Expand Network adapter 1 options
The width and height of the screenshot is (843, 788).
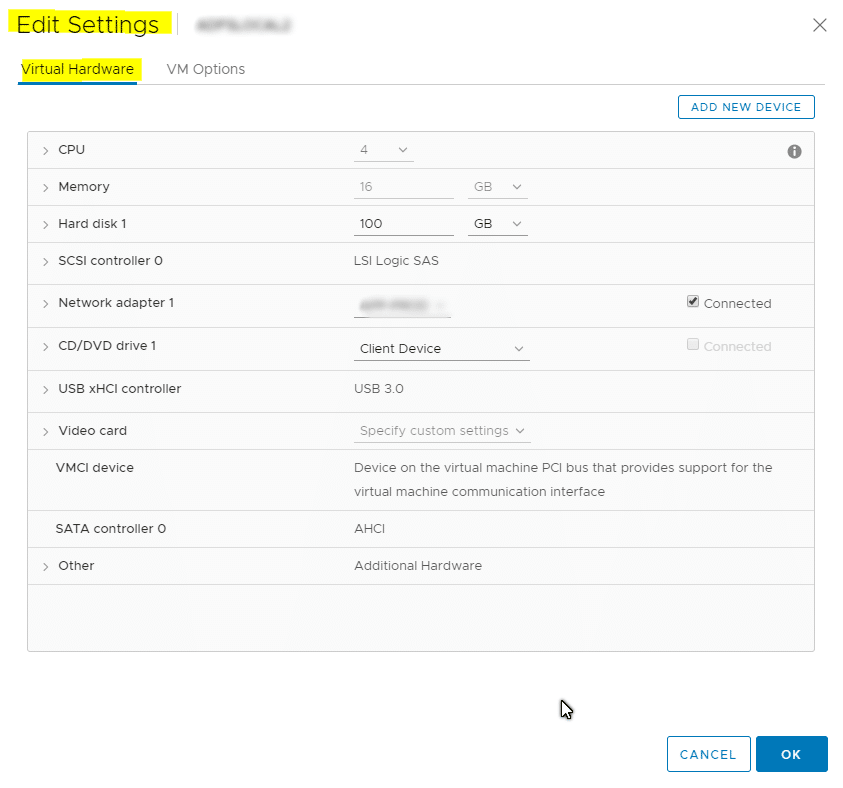coord(45,303)
